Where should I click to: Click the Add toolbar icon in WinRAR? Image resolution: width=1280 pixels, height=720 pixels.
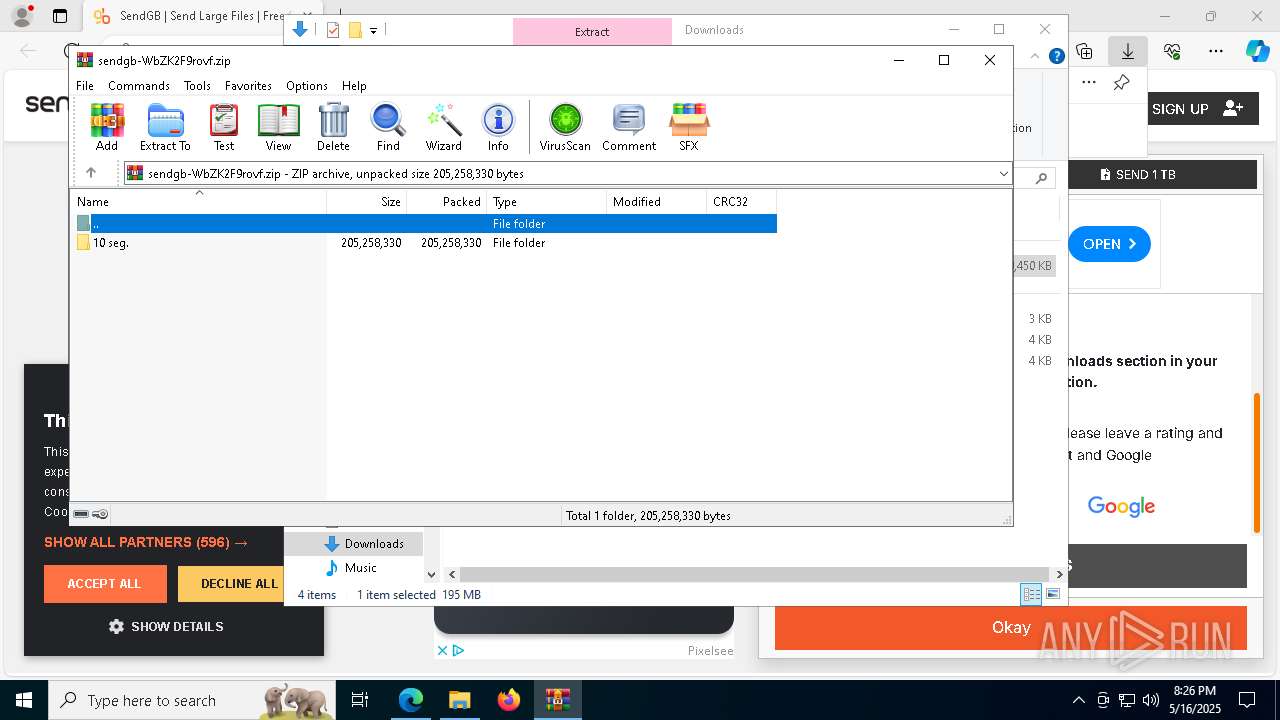(107, 127)
